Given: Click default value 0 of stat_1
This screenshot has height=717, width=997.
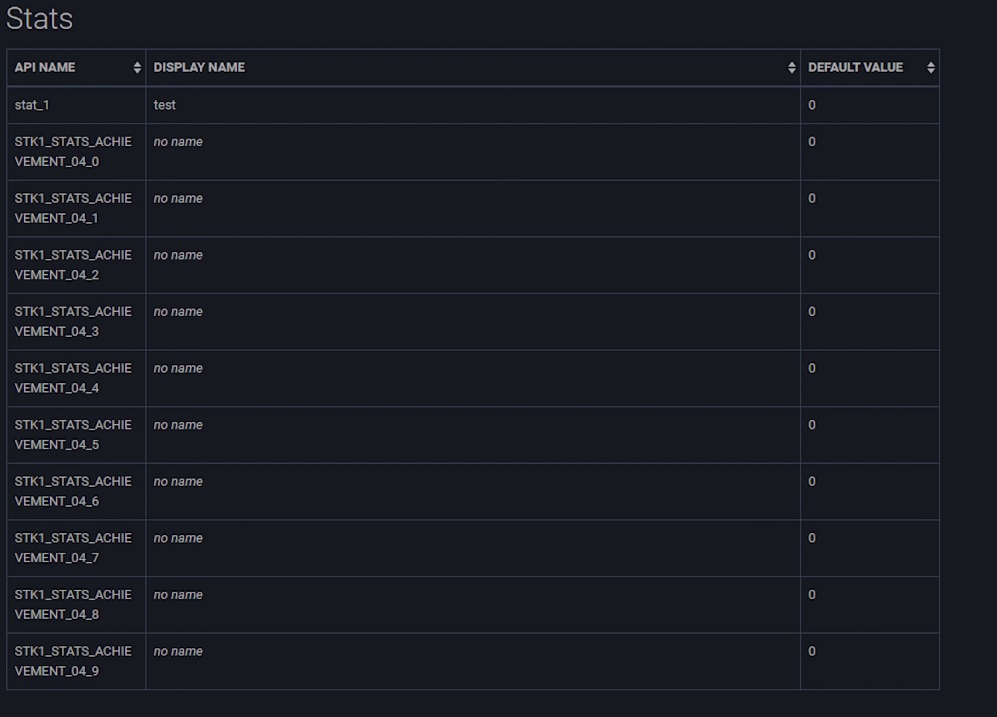Looking at the screenshot, I should 812,105.
